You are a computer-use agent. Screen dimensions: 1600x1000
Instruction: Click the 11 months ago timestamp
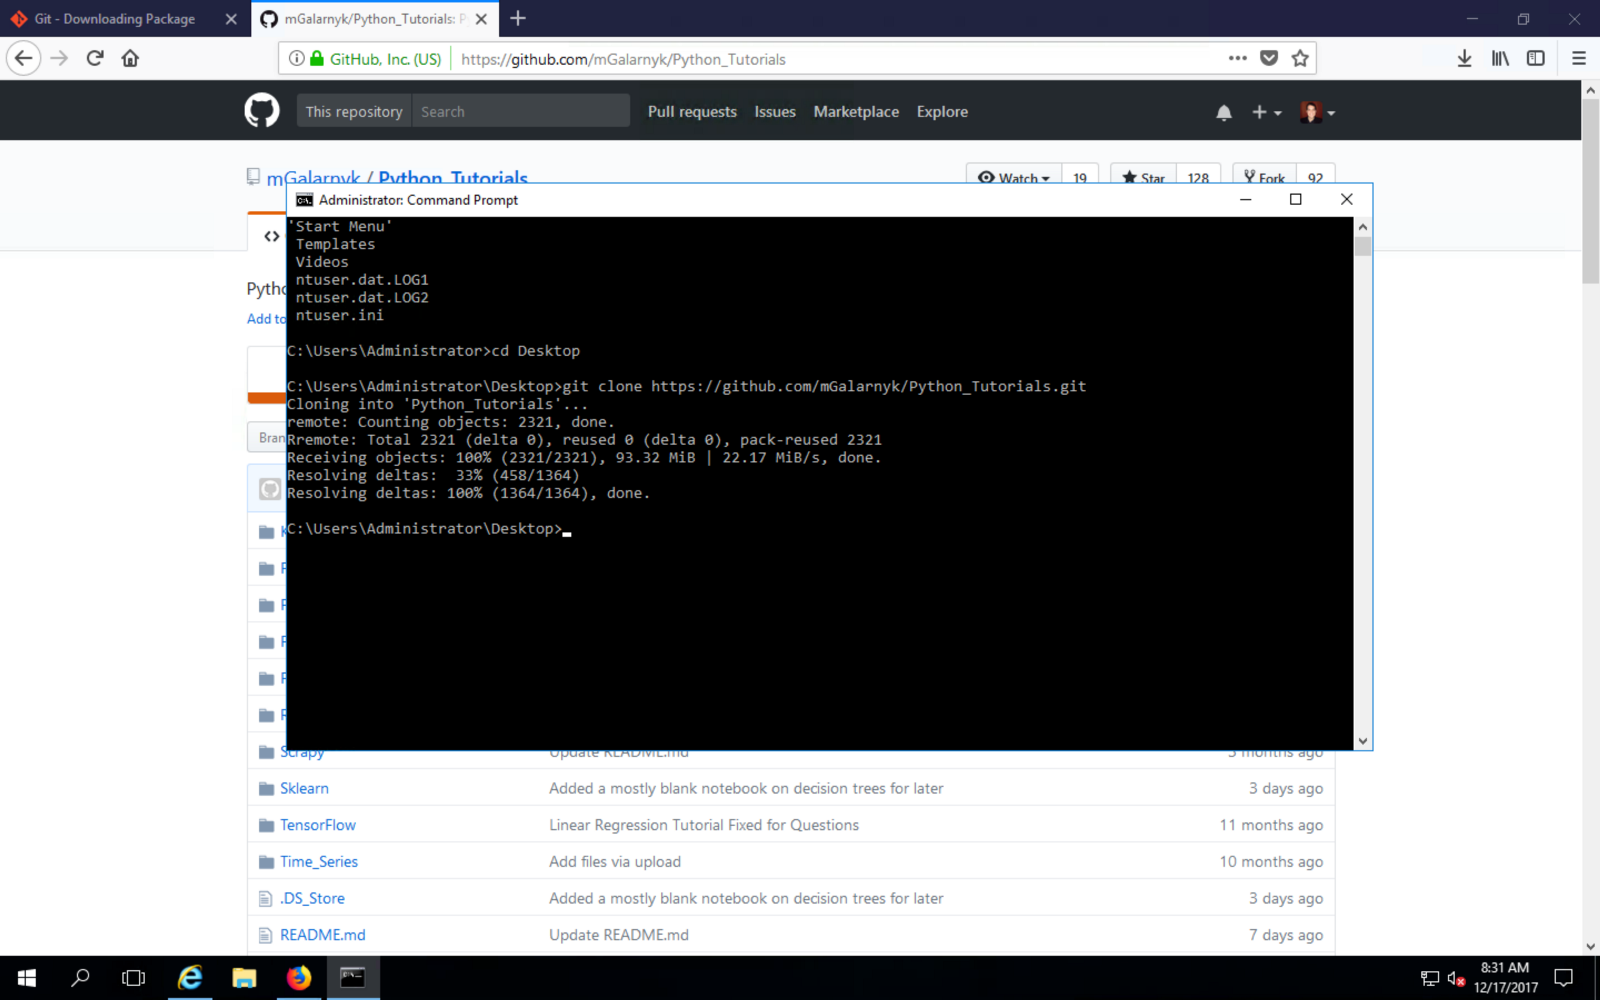(x=1271, y=825)
